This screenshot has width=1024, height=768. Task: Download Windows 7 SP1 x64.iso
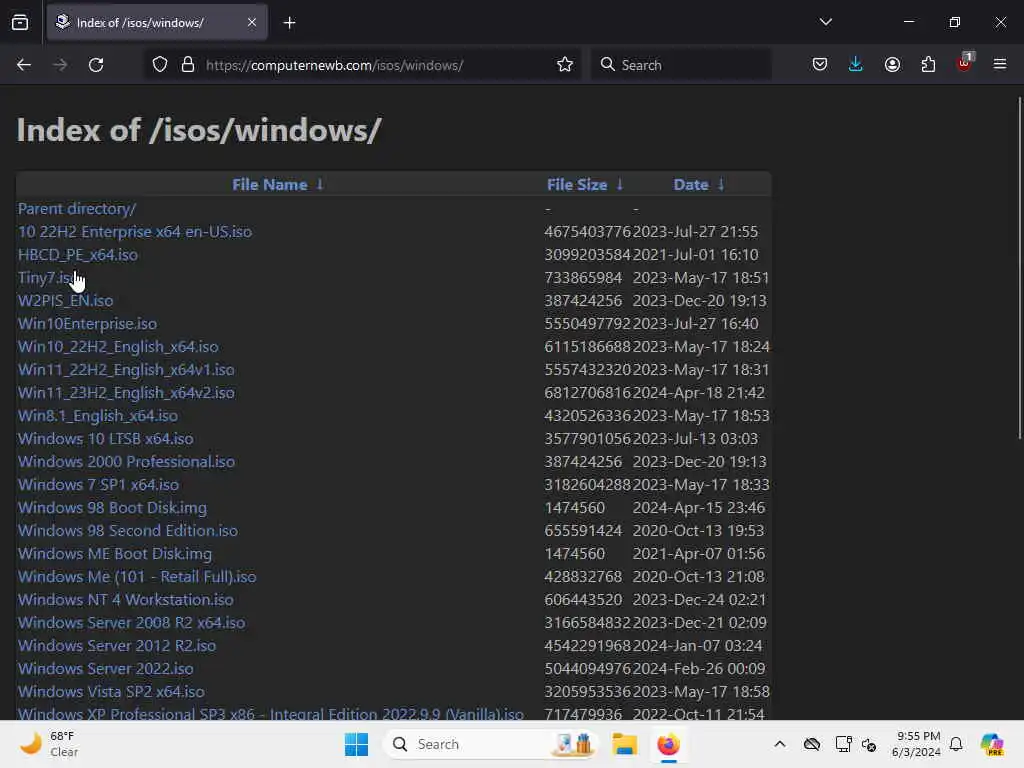(98, 485)
